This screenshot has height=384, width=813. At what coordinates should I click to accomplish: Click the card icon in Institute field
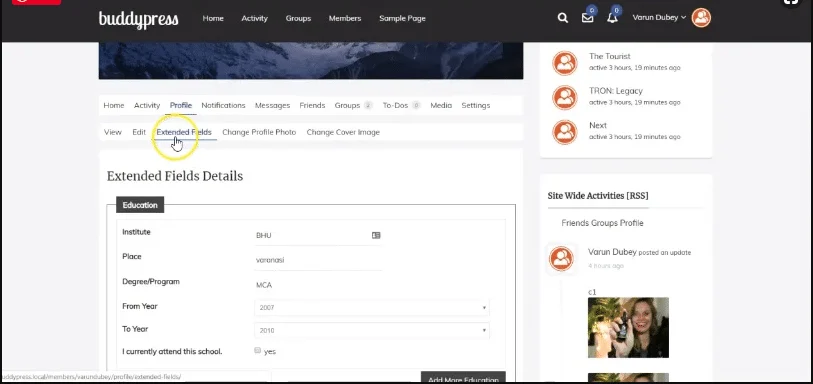click(376, 235)
